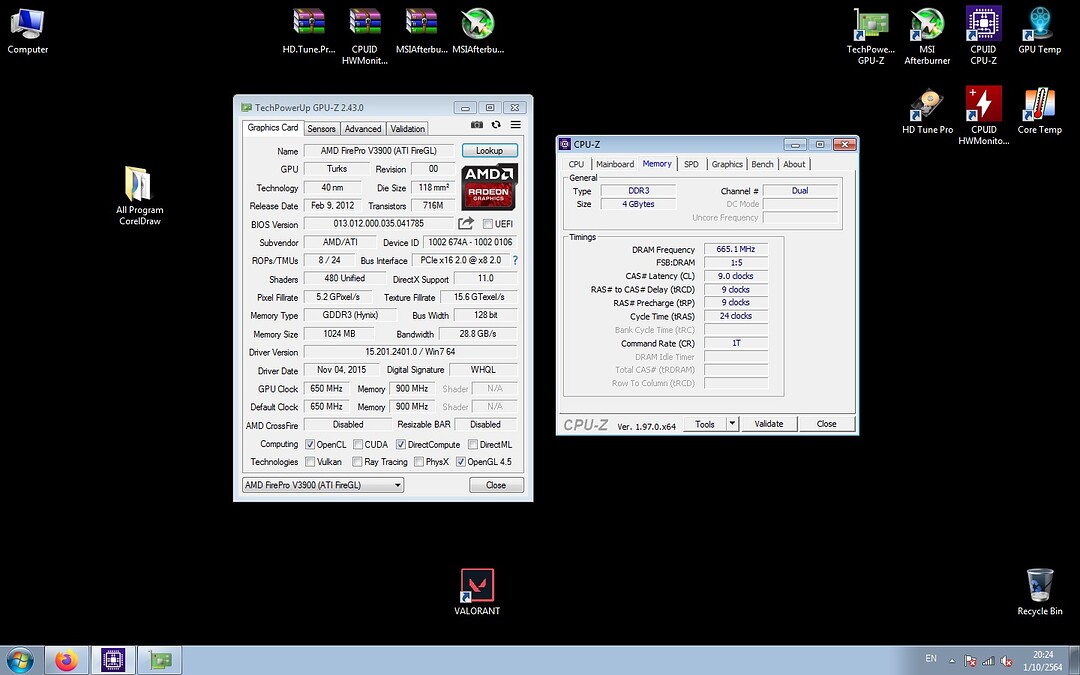Click the Lookup button in GPU-Z
The width and height of the screenshot is (1080, 675).
point(489,149)
